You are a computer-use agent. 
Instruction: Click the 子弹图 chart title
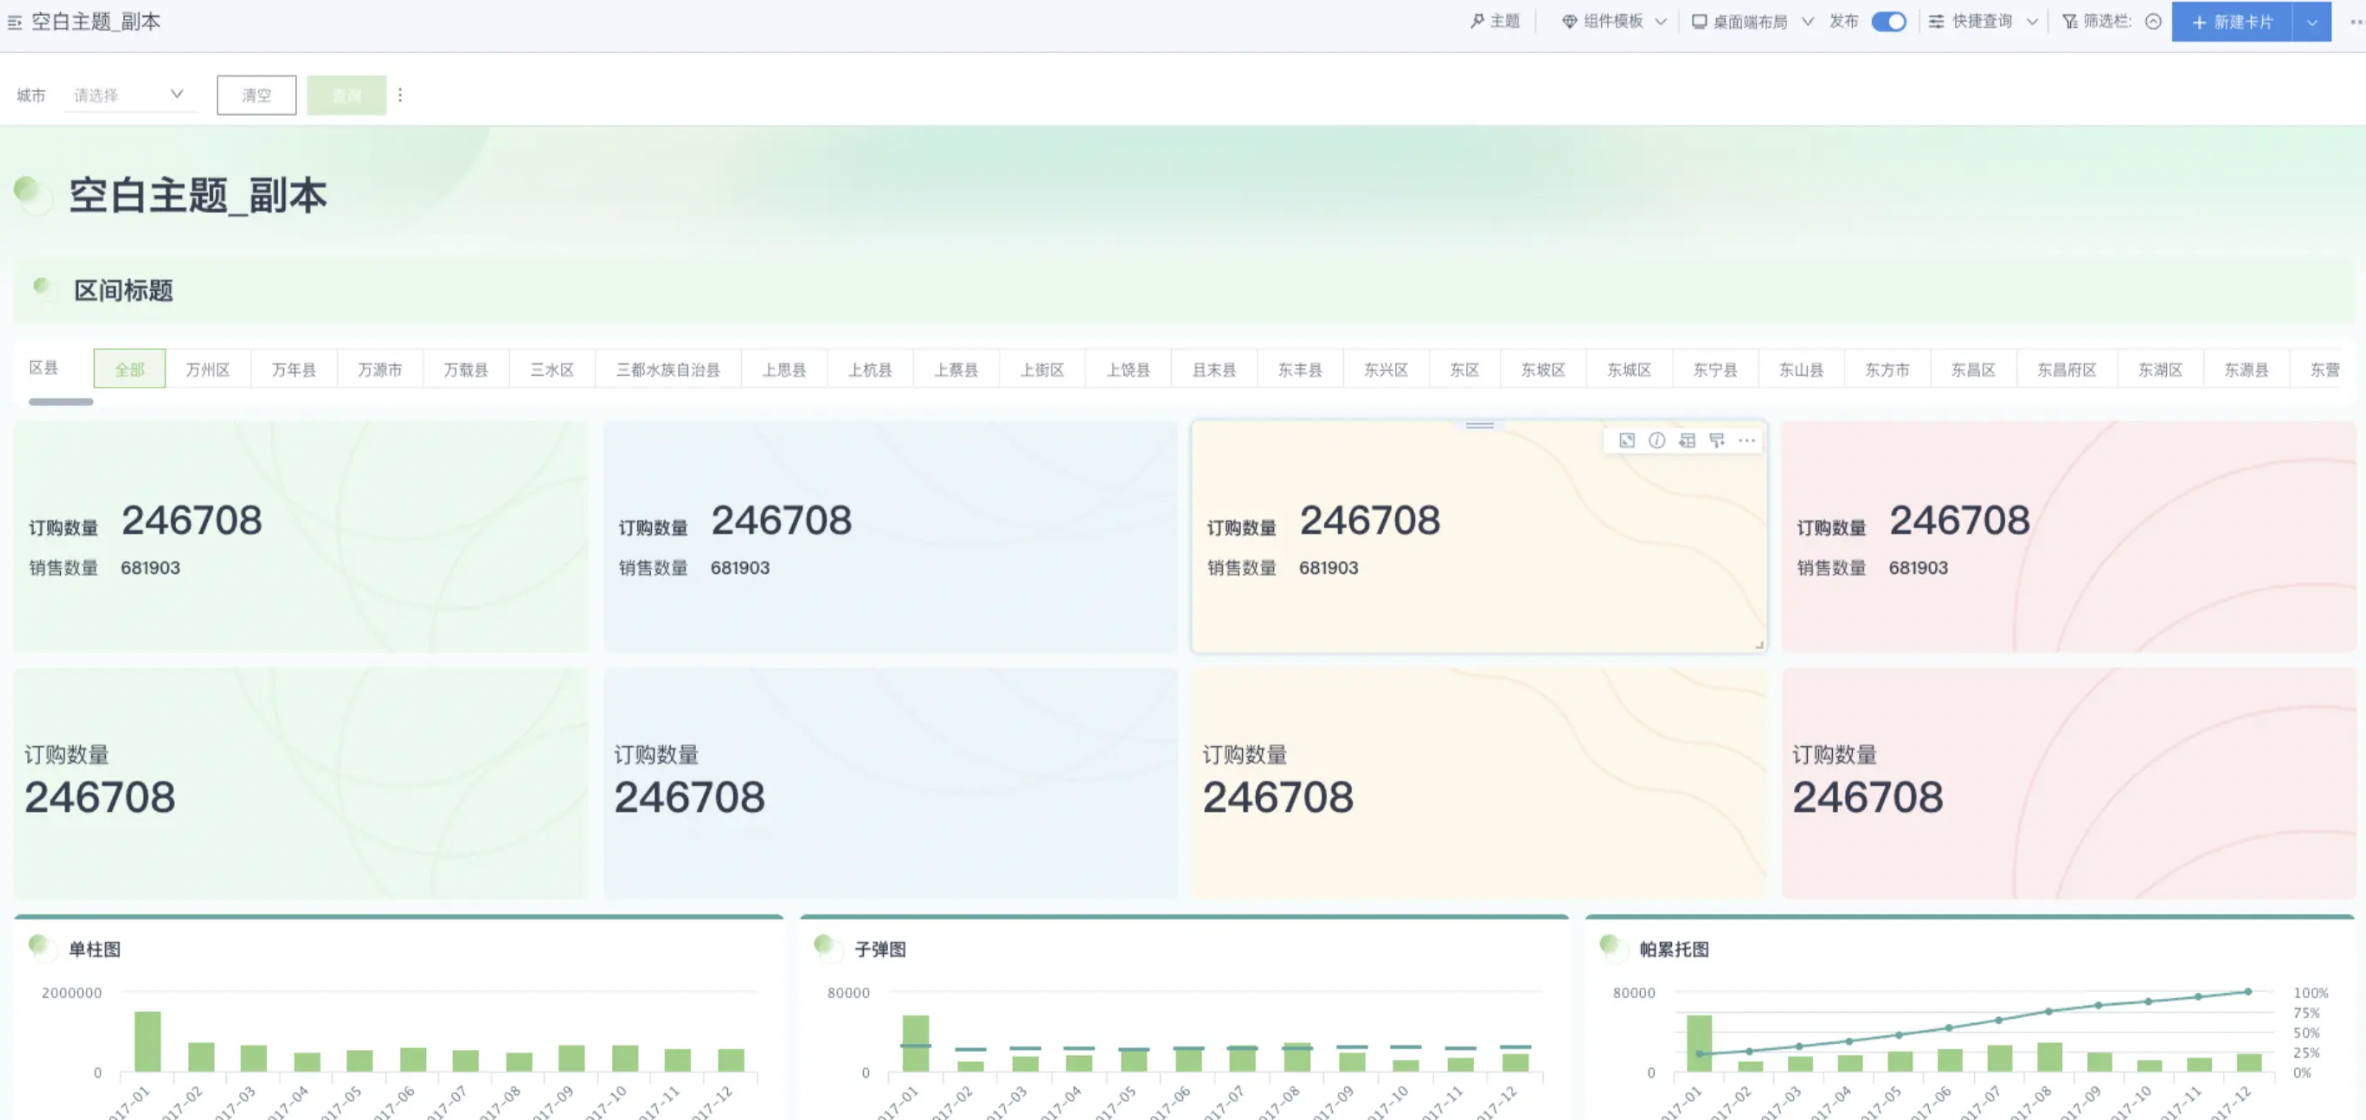coord(880,949)
